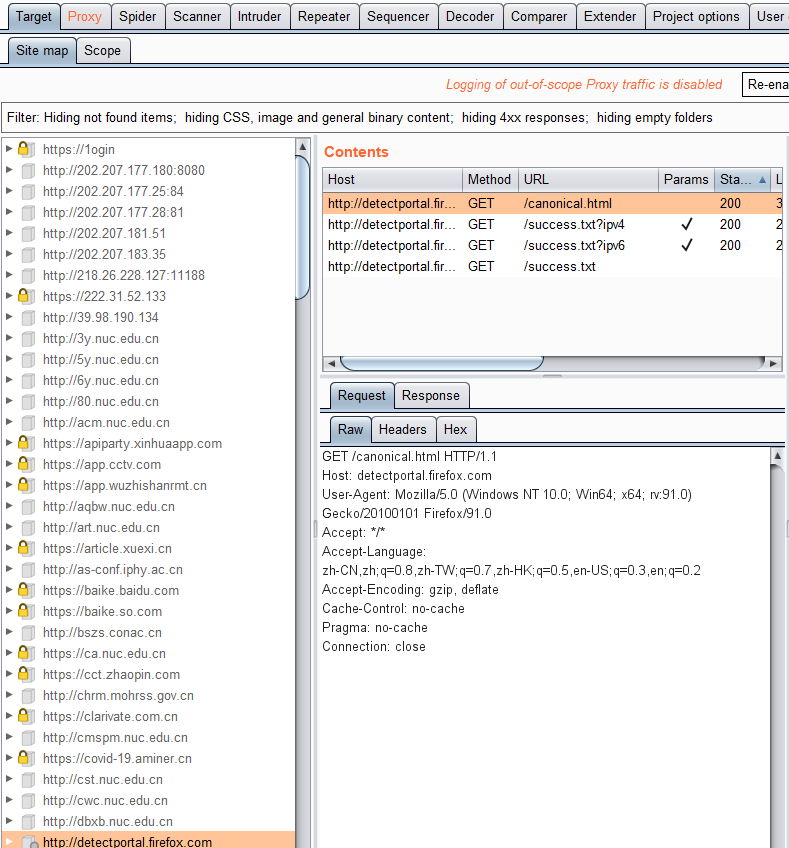The height and width of the screenshot is (848, 789).
Task: Click the page icon beside http://218.26.228.127:11188
Action: (x=28, y=275)
